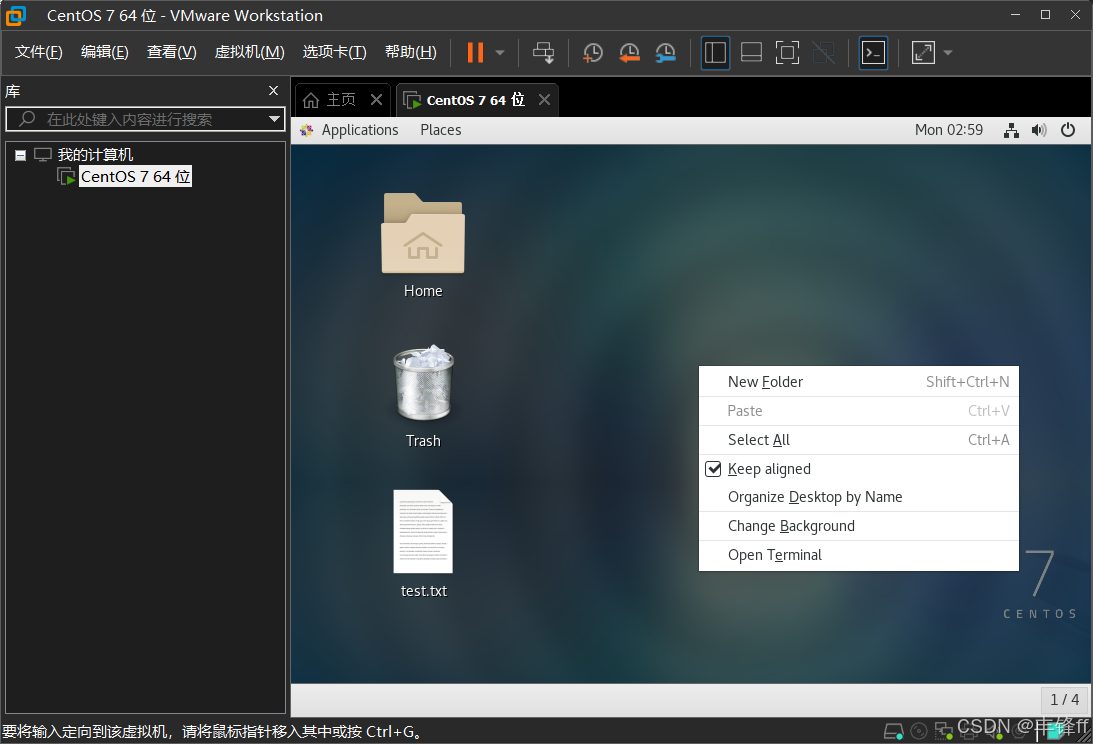Open the 编辑(E) menu
Image resolution: width=1093 pixels, height=744 pixels.
coord(105,52)
